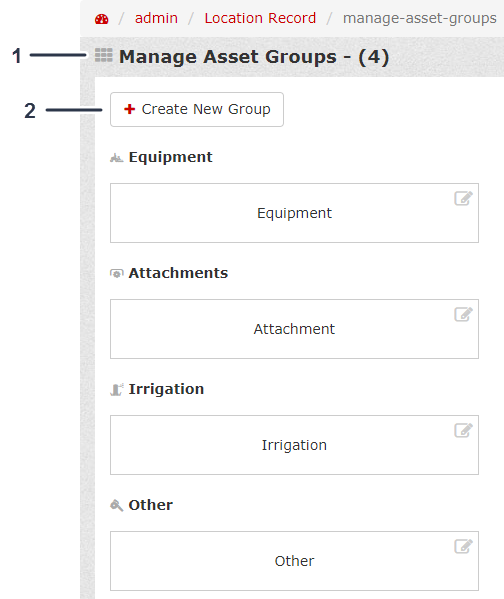Image resolution: width=504 pixels, height=599 pixels.
Task: Click the Manage Asset Groups heading
Action: pos(254,57)
